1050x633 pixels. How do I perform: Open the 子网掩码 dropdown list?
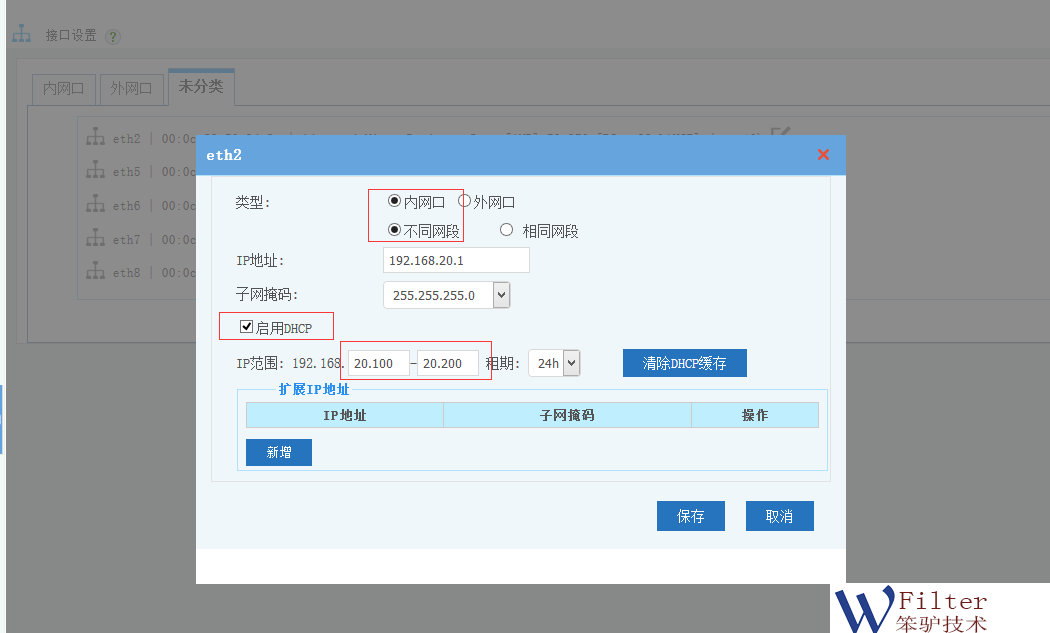click(x=501, y=295)
